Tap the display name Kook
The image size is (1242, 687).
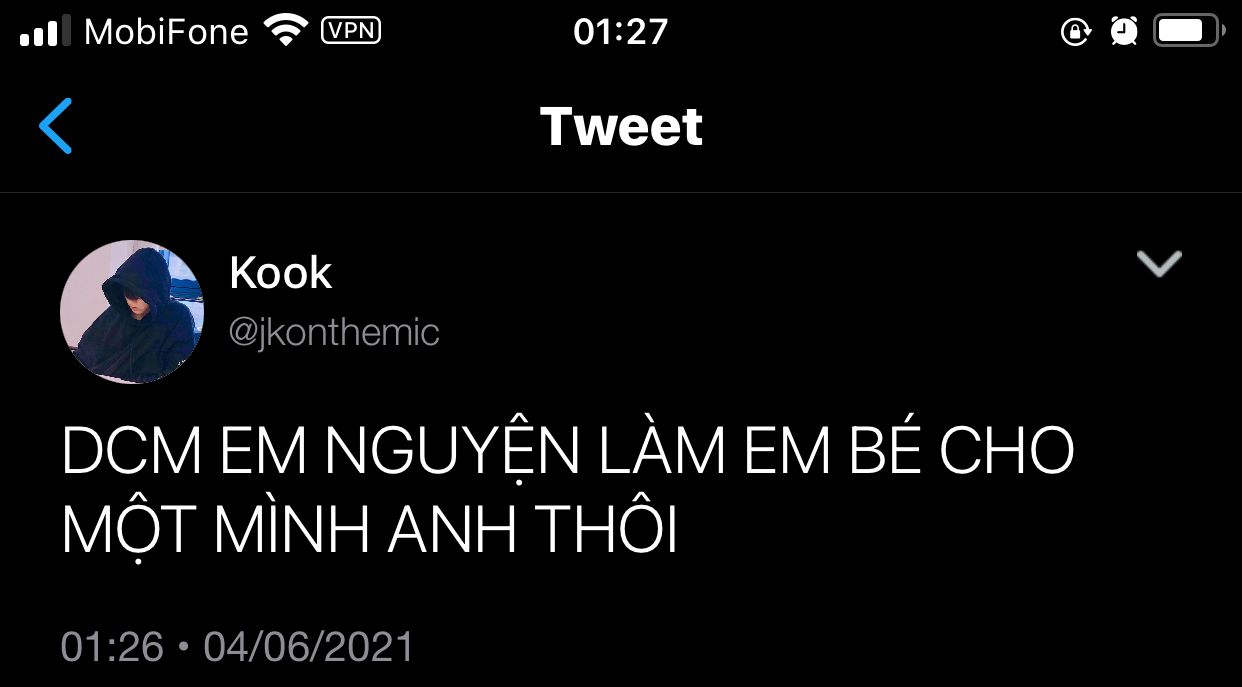tap(281, 273)
